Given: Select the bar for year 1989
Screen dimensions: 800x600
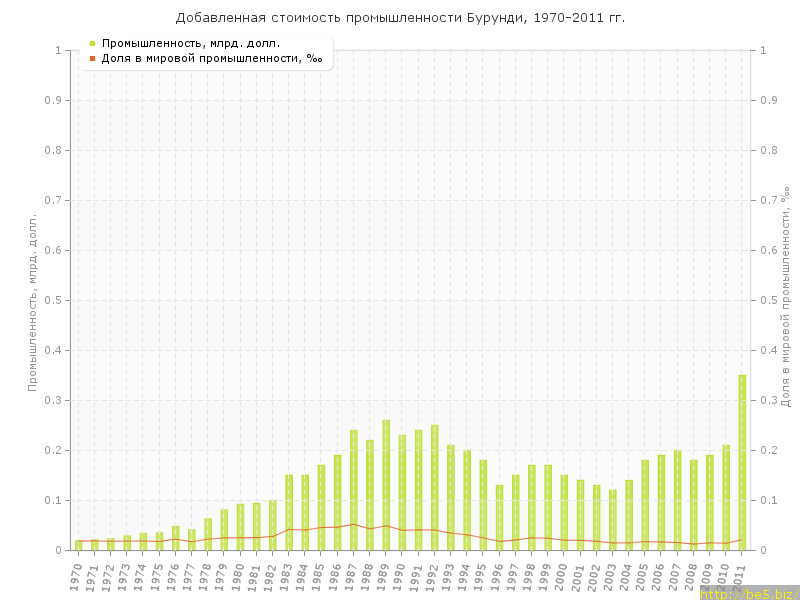Looking at the screenshot, I should click(386, 485).
